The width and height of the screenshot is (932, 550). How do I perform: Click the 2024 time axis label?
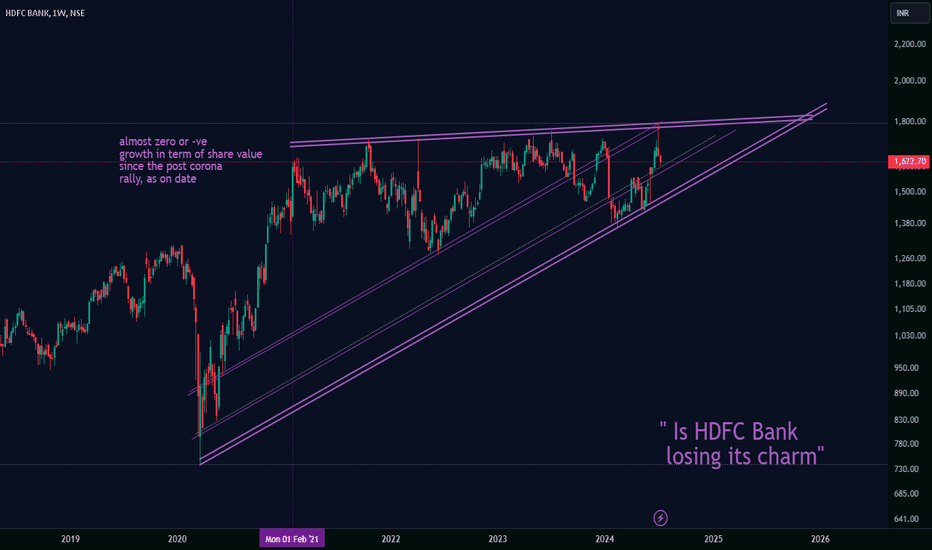[x=604, y=539]
